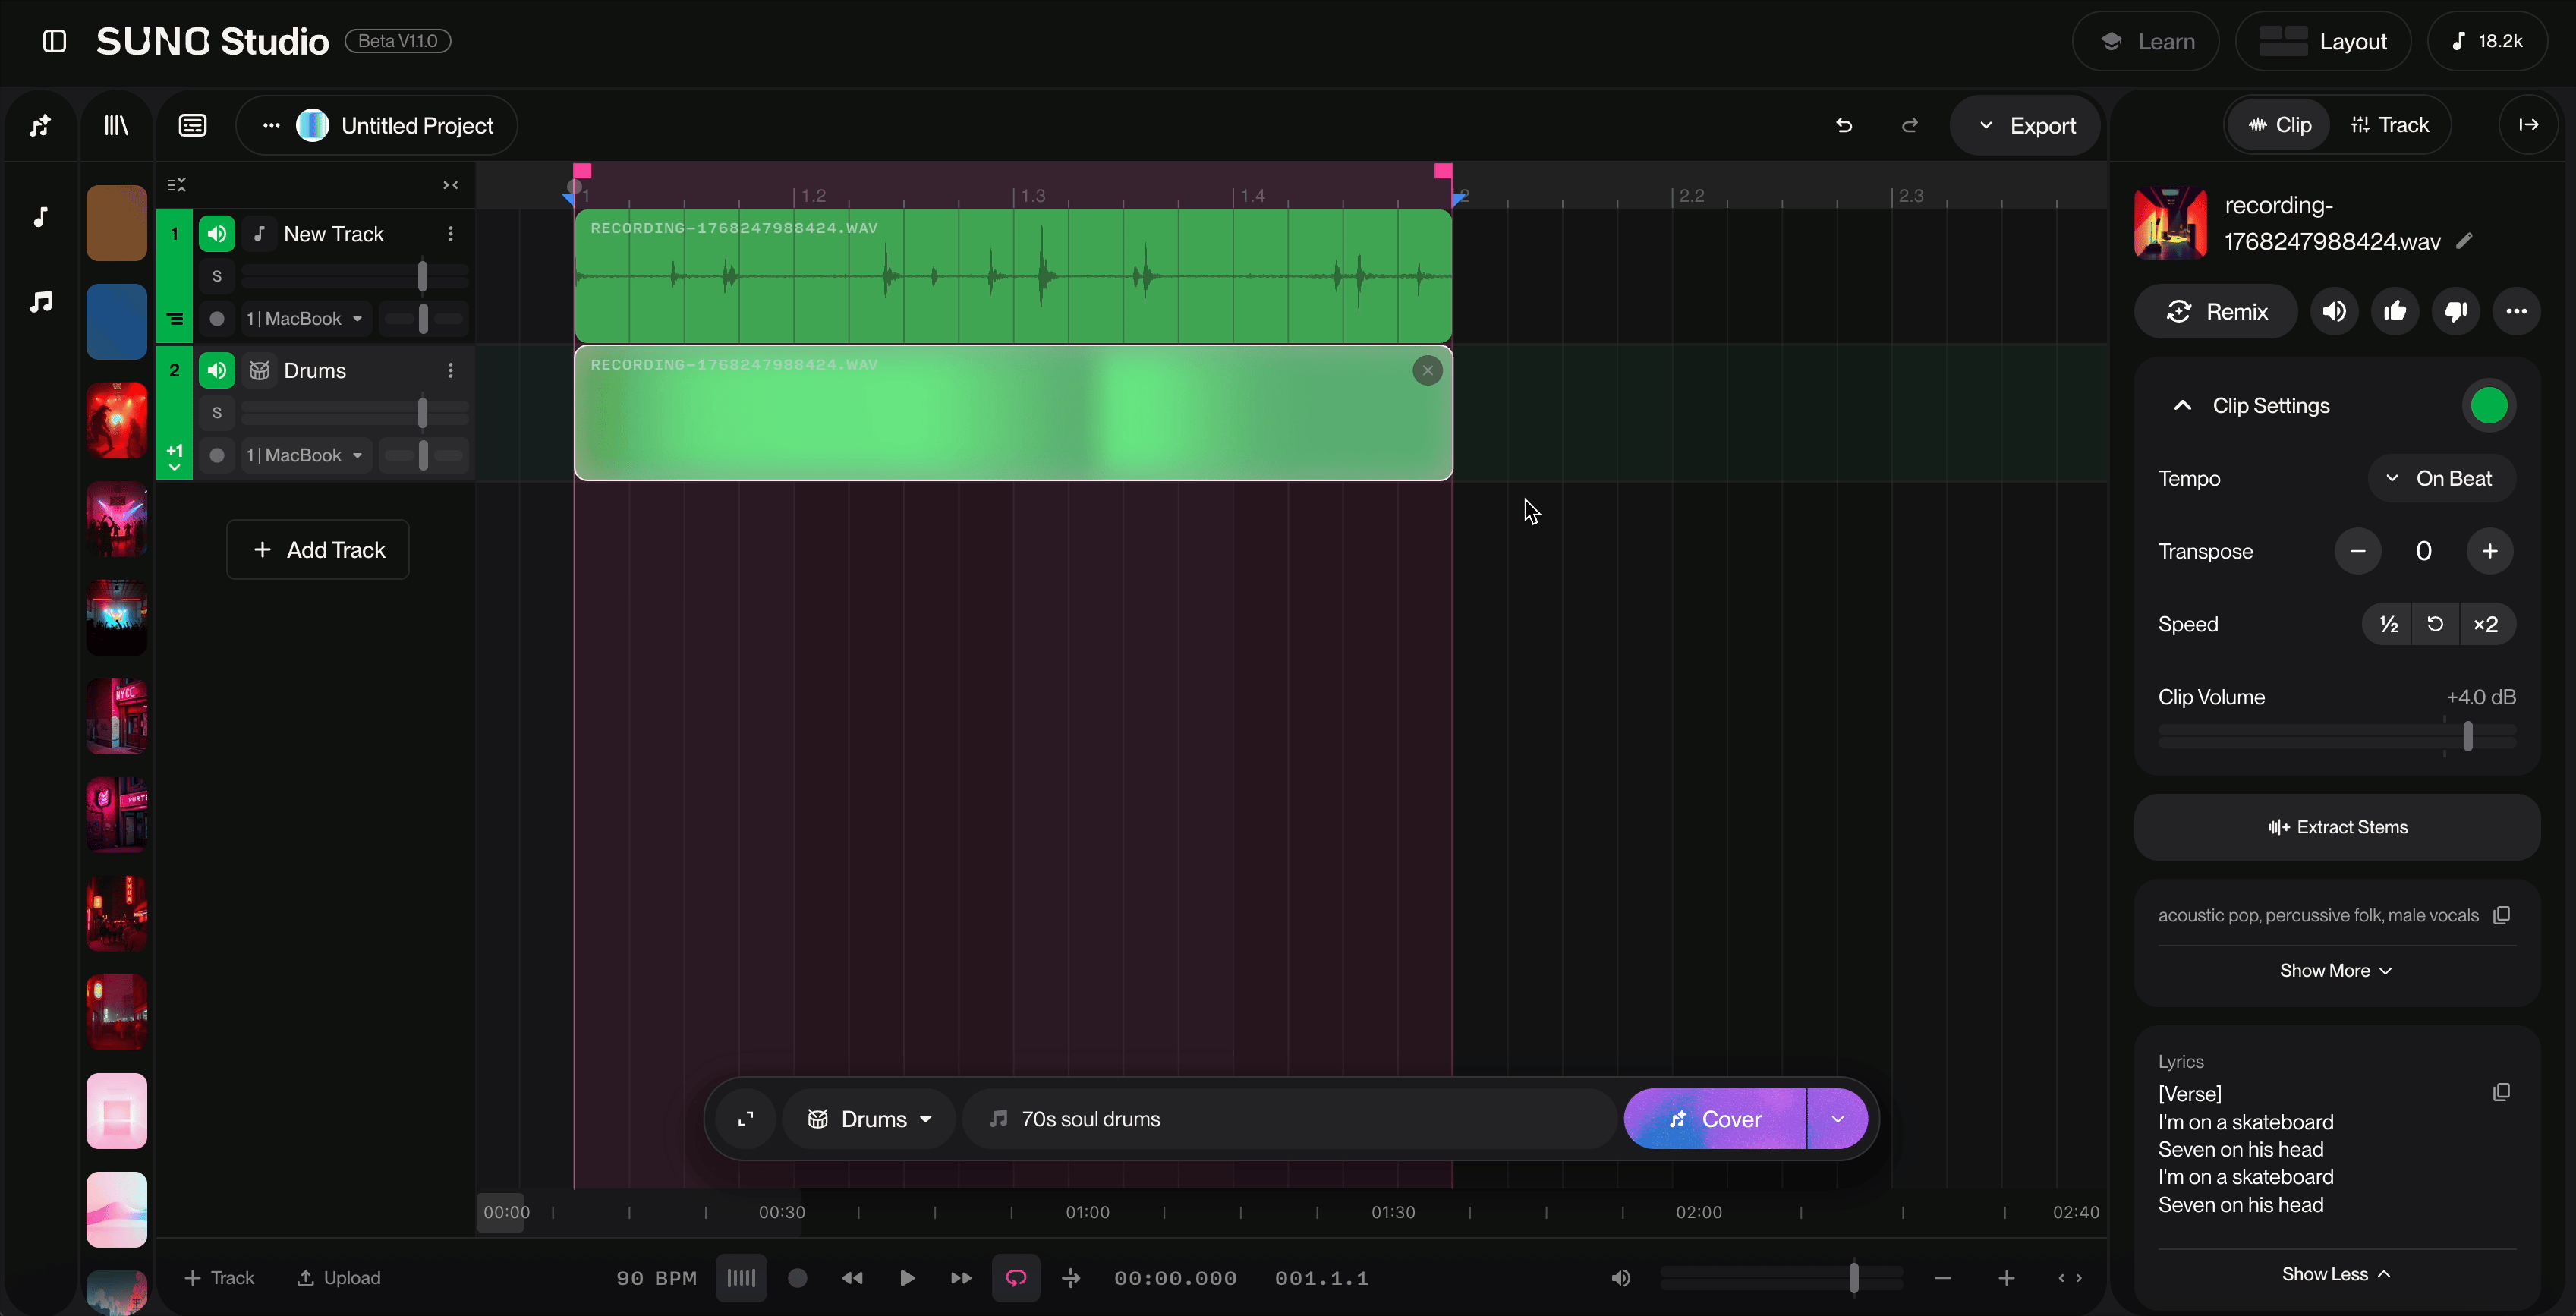Screen dimensions: 2576x1316
Task: Copy lyrics with the copy icon
Action: pos(2501,1092)
